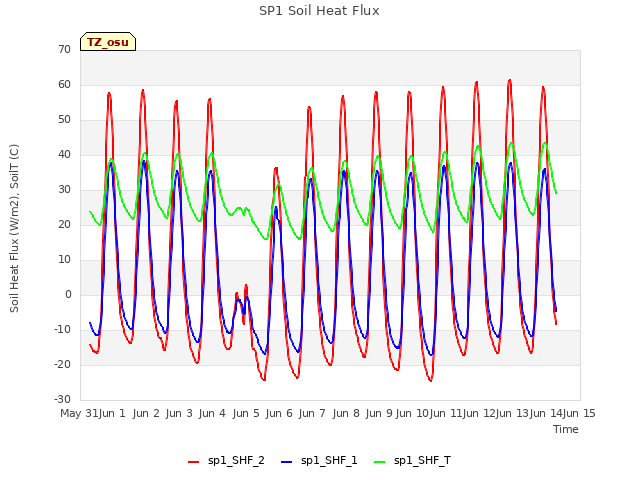The height and width of the screenshot is (480, 640).
Task: Click the Jun 7 x-axis tick label
Action: 312,413
